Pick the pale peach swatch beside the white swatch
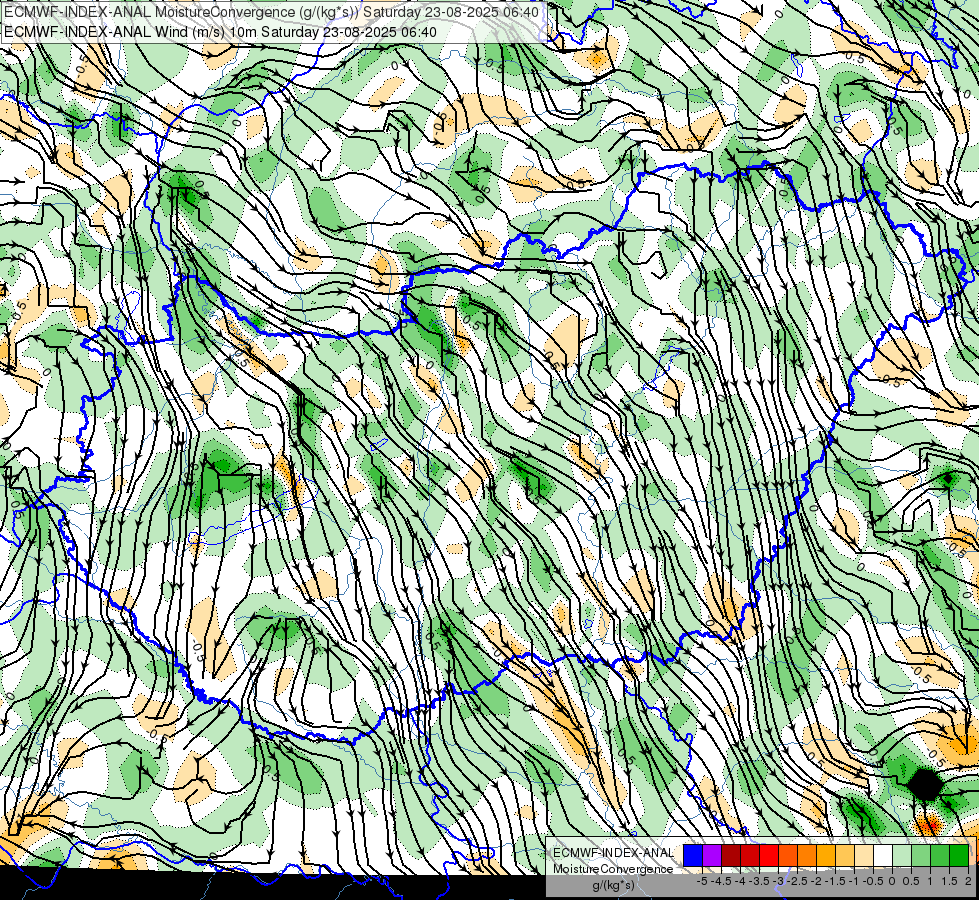The width and height of the screenshot is (979, 900). [x=863, y=855]
